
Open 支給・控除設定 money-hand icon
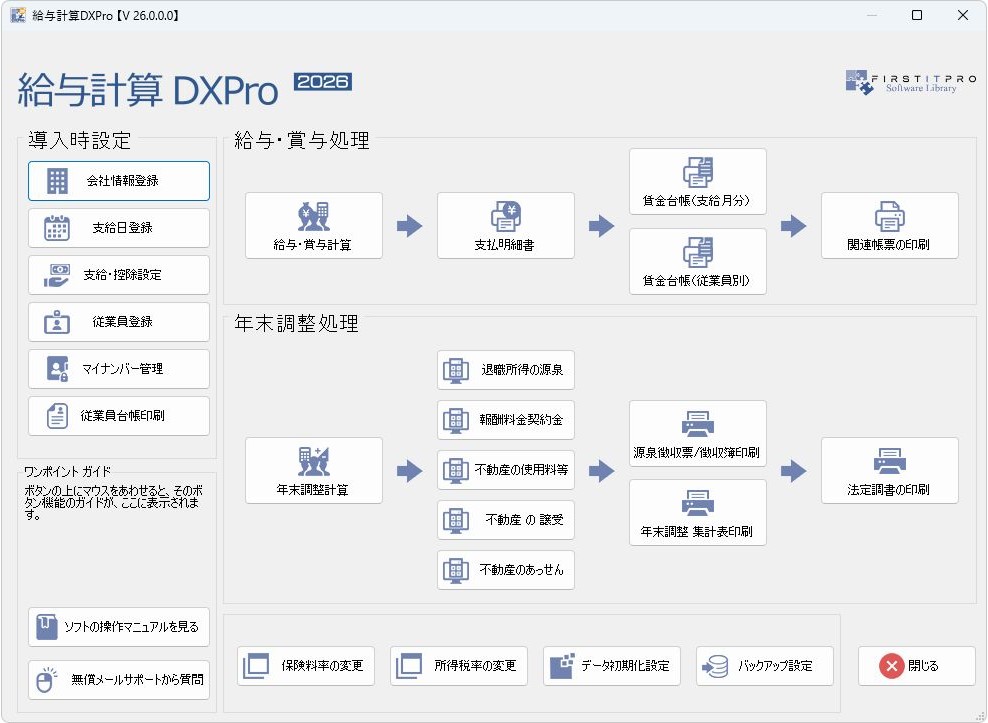(x=58, y=275)
